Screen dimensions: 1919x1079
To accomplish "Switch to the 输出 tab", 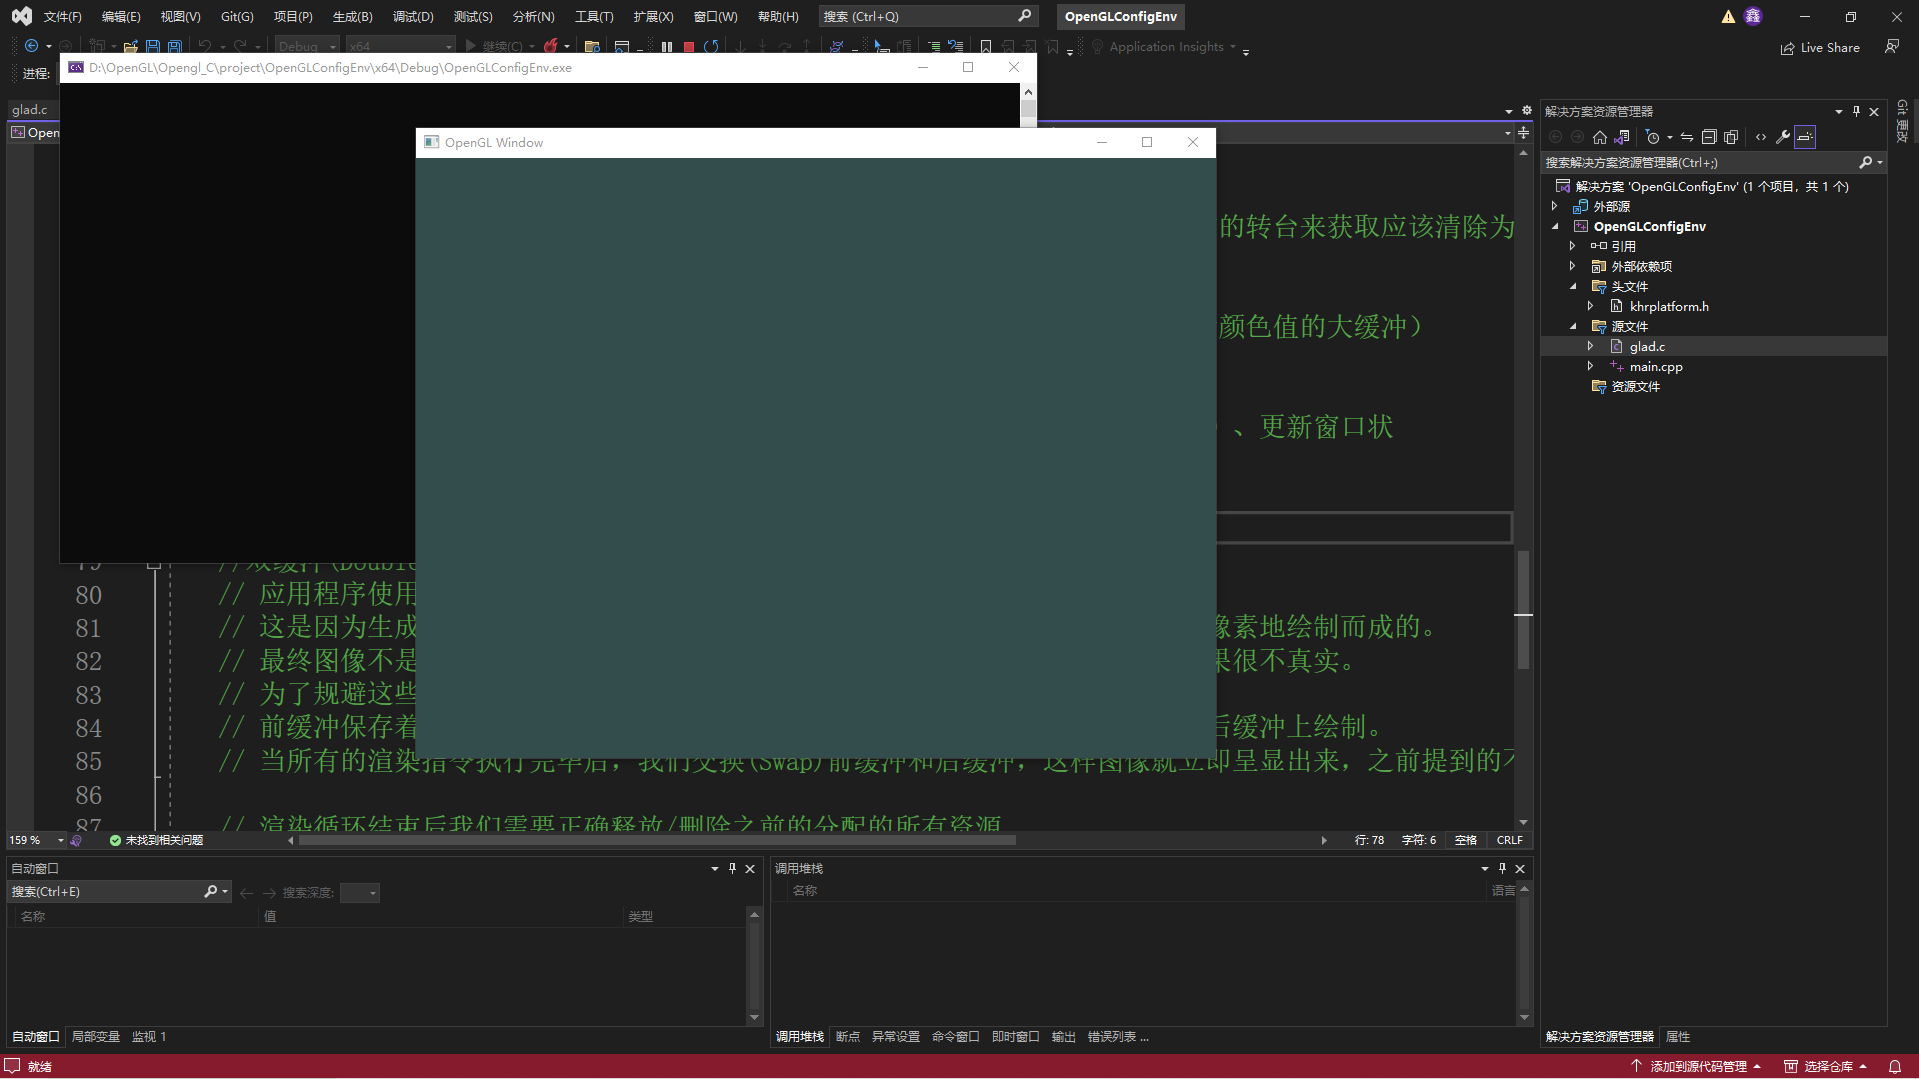I will click(x=1063, y=1037).
